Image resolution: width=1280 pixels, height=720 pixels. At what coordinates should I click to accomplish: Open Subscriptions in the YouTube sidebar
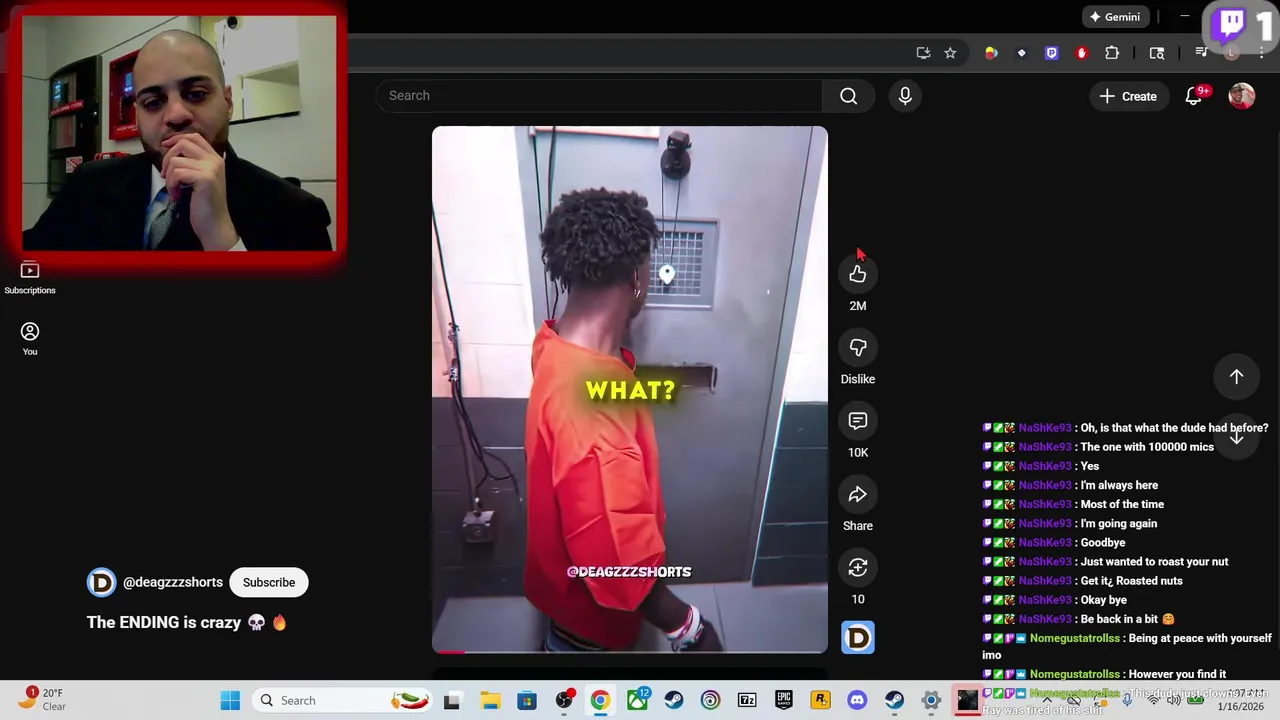(x=30, y=278)
